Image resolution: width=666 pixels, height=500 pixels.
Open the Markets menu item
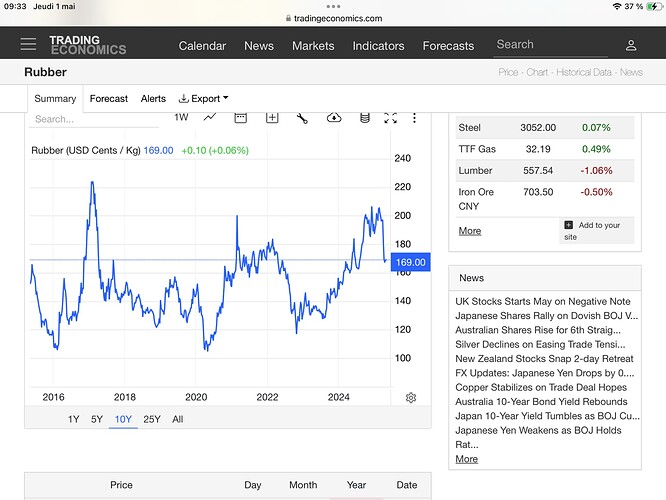313,45
